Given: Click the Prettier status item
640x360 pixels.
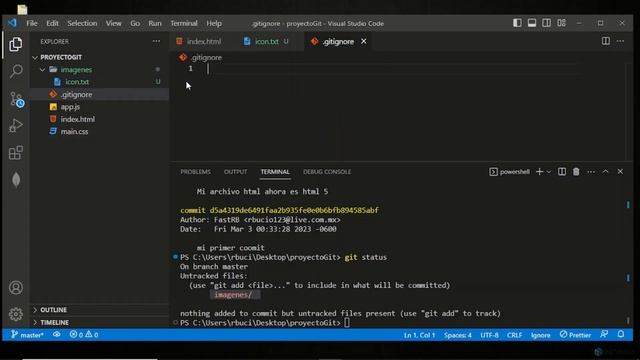Looking at the screenshot, I should coord(575,335).
